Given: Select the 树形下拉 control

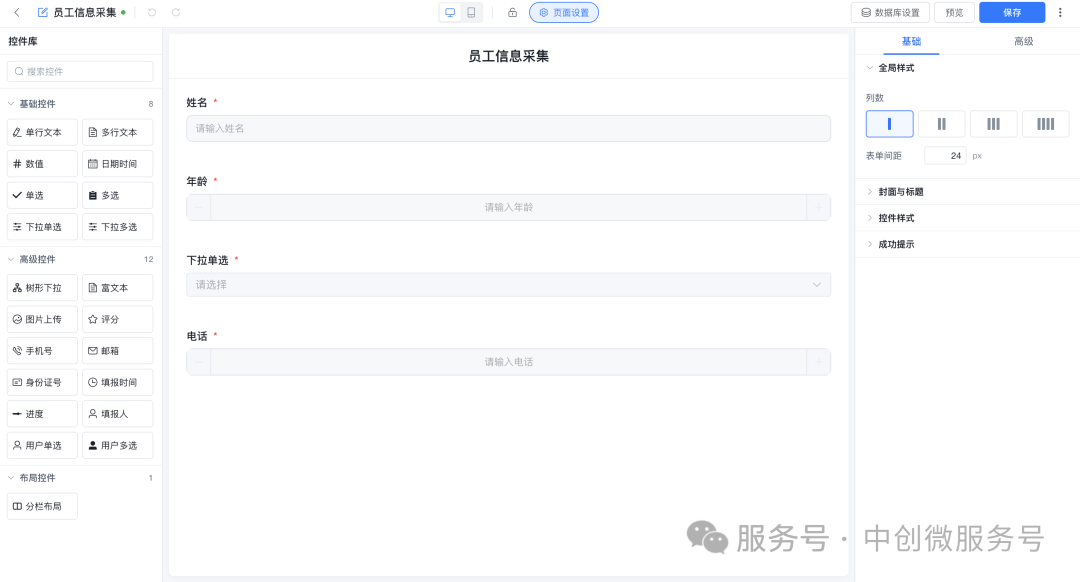Looking at the screenshot, I should [x=42, y=288].
